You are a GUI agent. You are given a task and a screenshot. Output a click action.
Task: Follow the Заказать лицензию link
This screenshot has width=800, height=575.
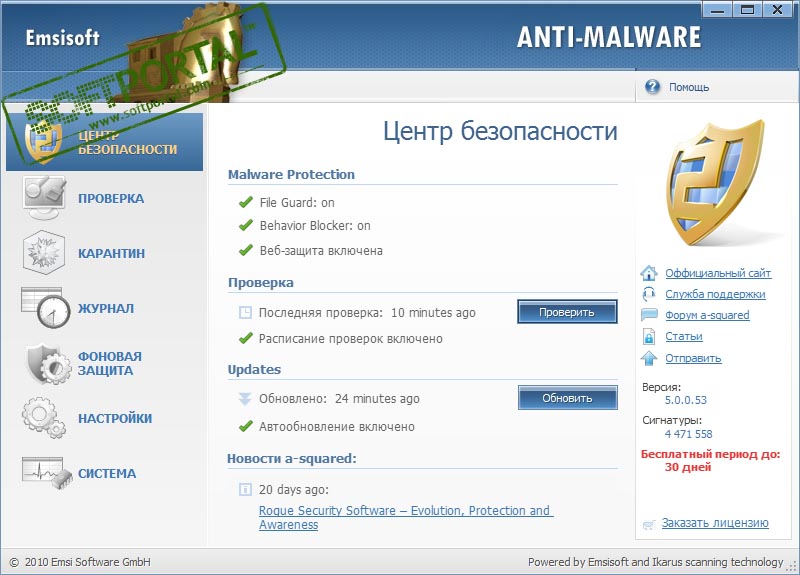click(x=715, y=523)
